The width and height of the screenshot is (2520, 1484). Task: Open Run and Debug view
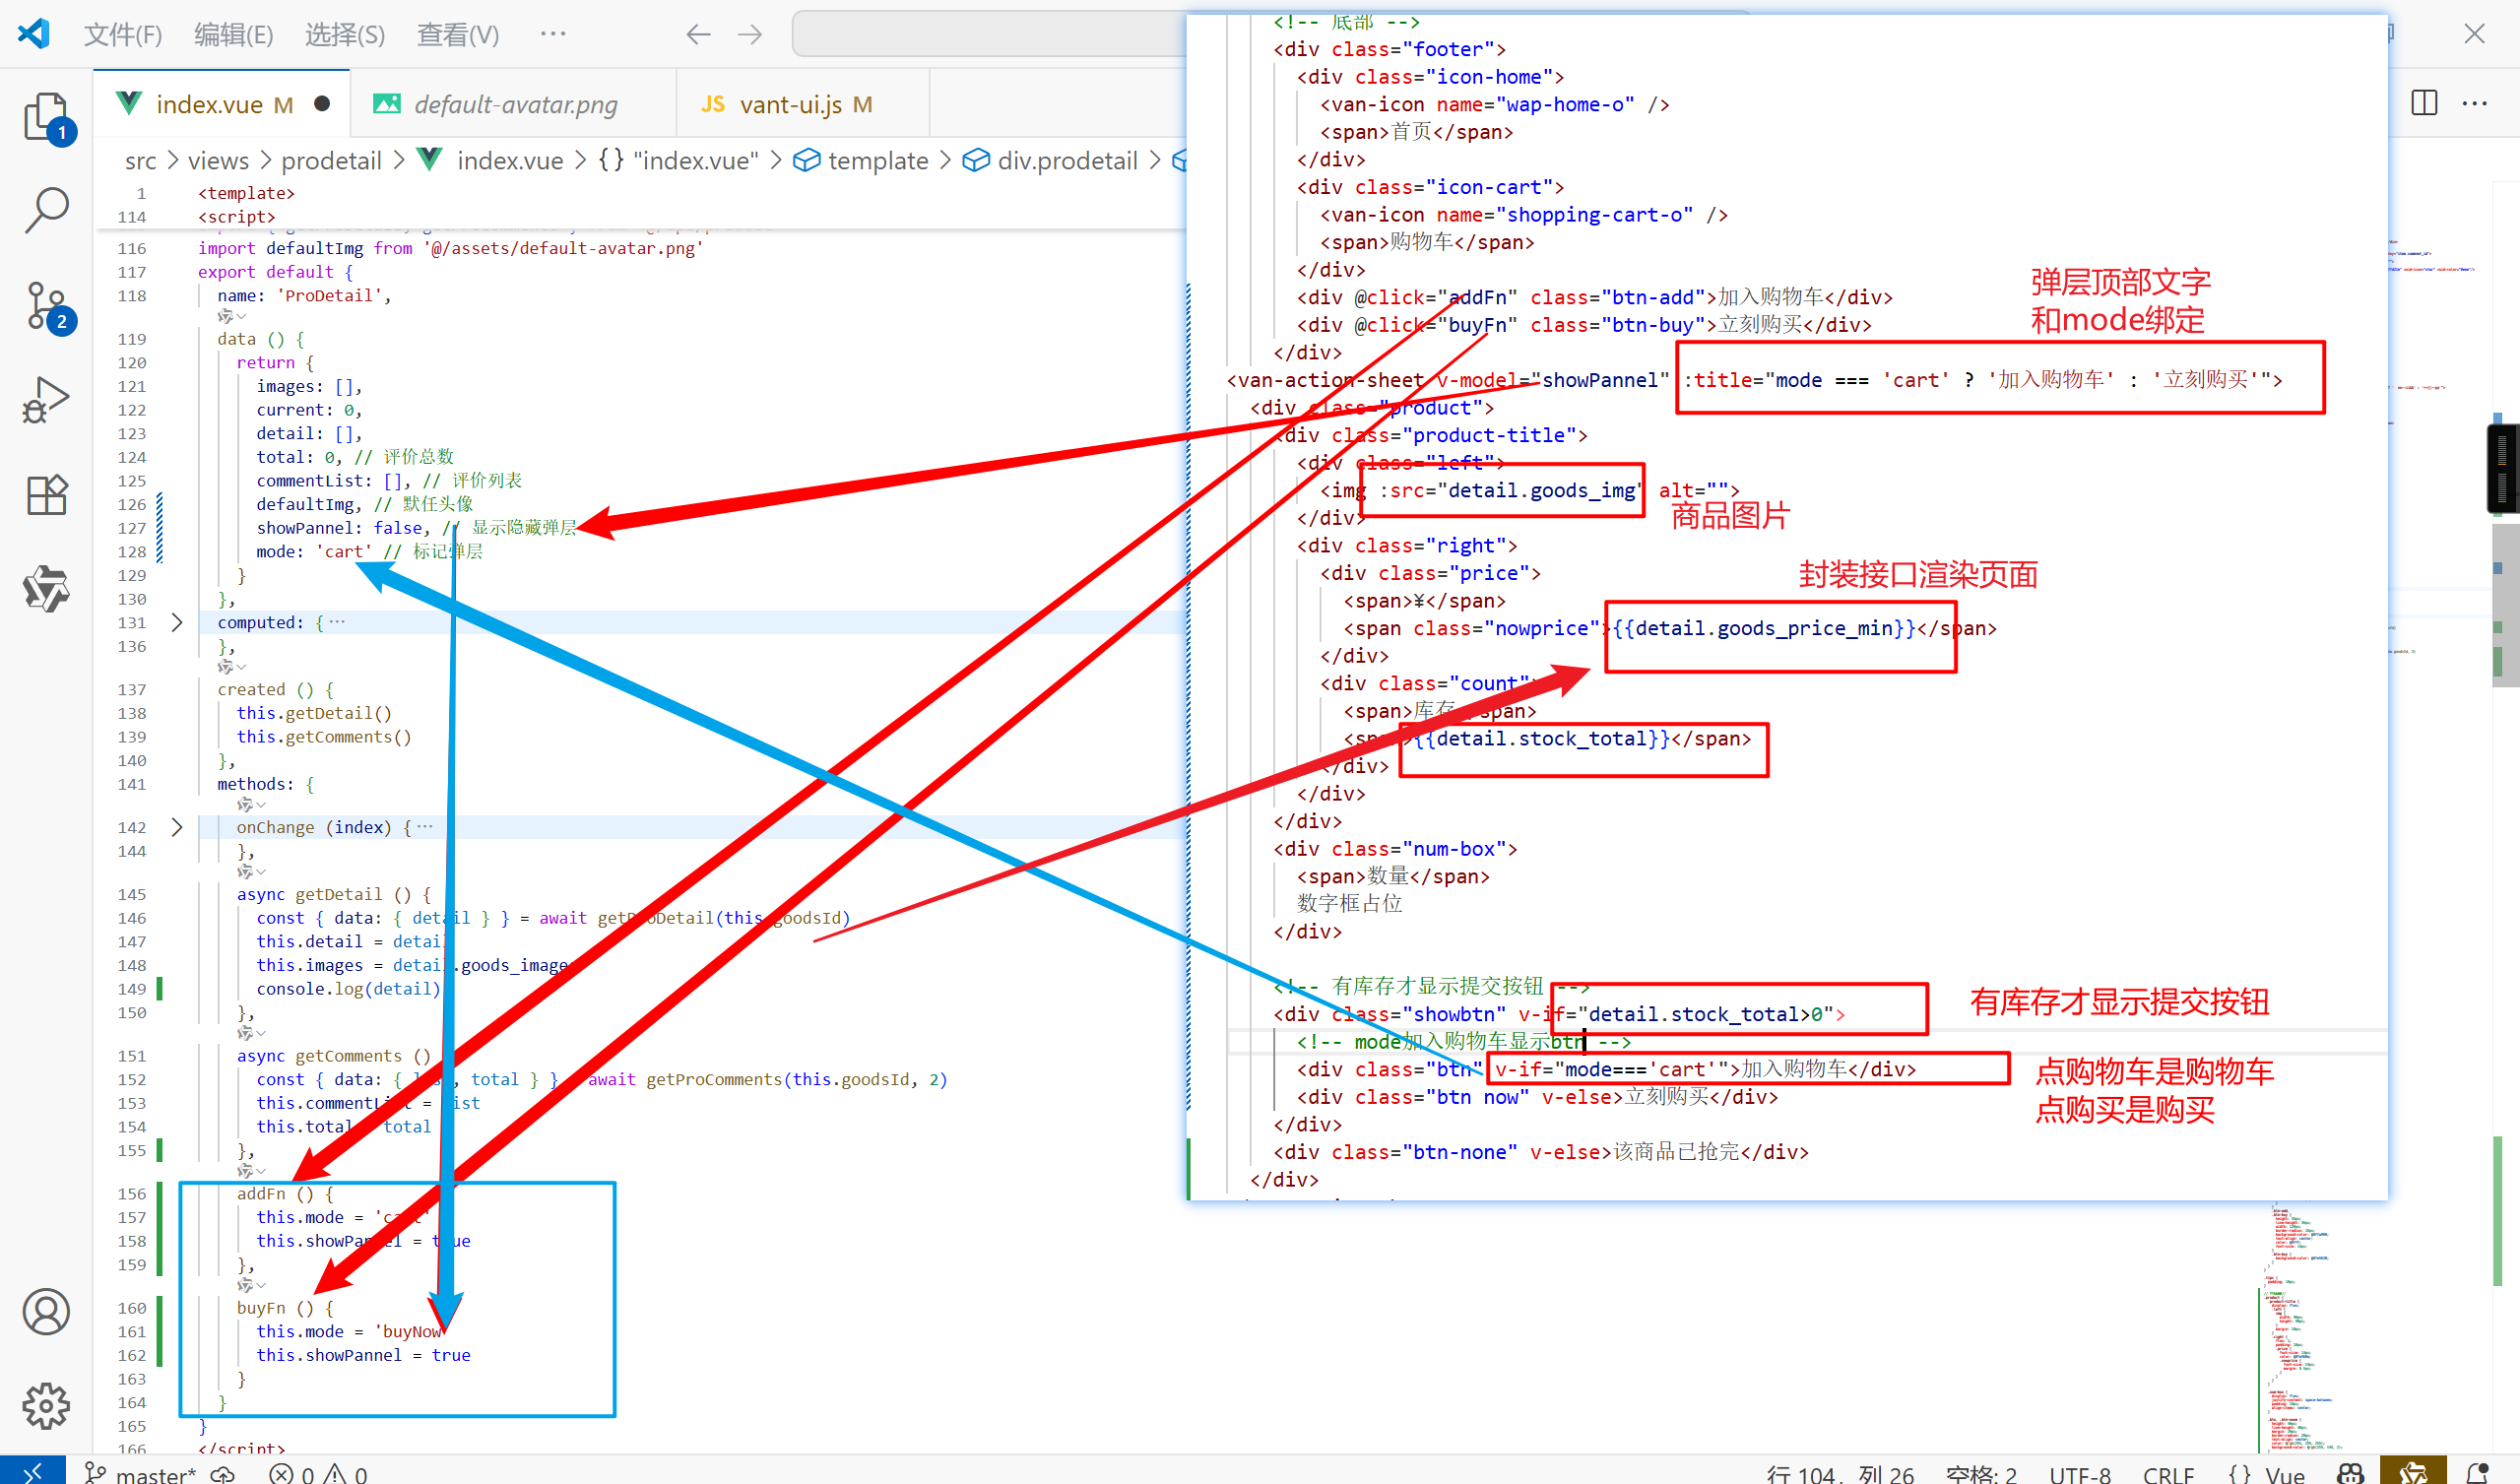click(x=46, y=400)
